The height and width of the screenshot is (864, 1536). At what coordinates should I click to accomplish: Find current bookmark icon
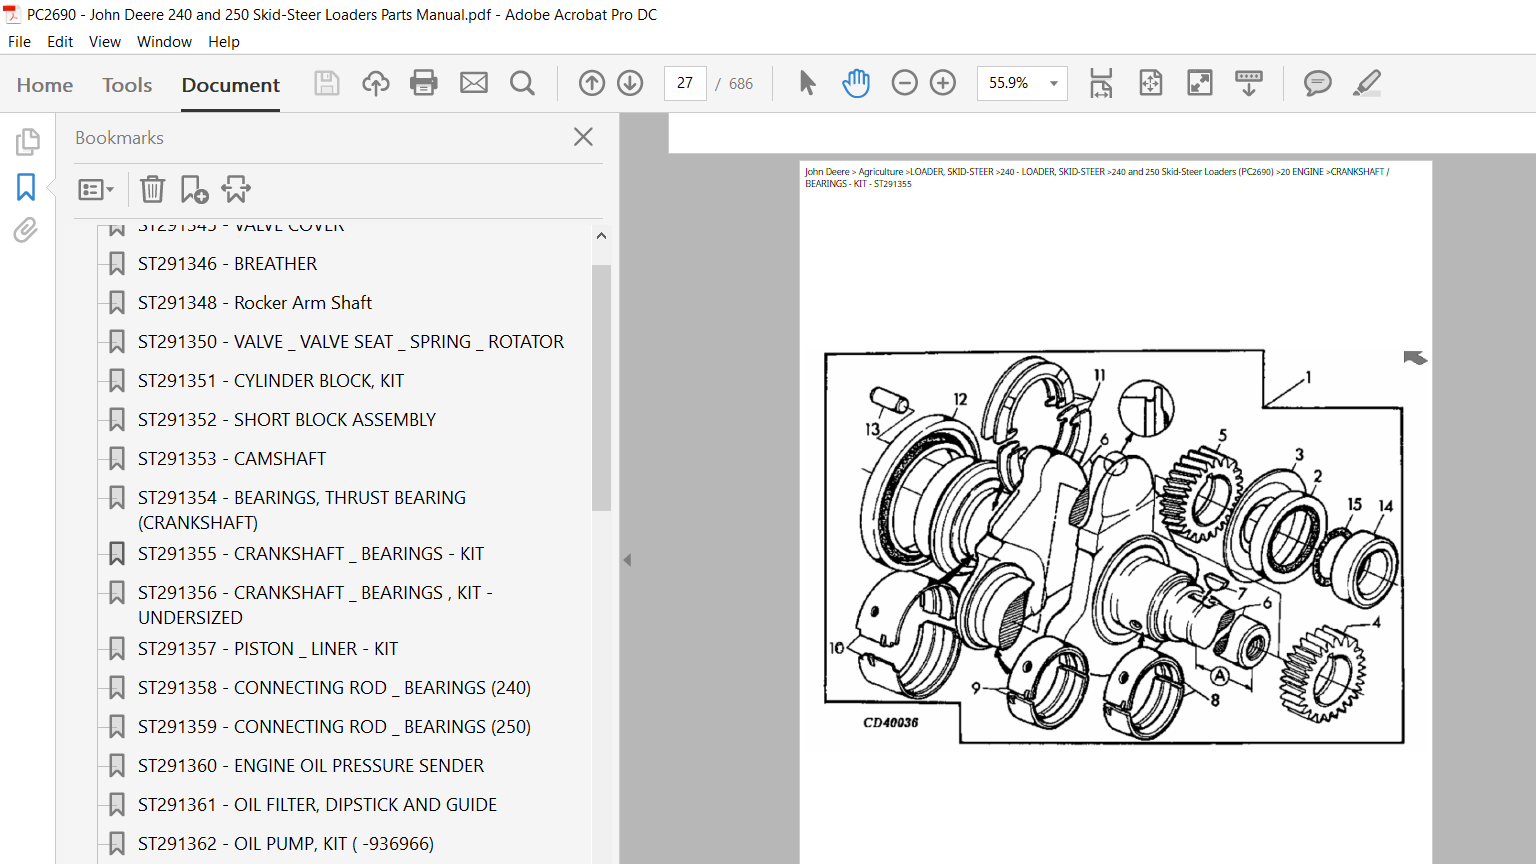pos(236,189)
